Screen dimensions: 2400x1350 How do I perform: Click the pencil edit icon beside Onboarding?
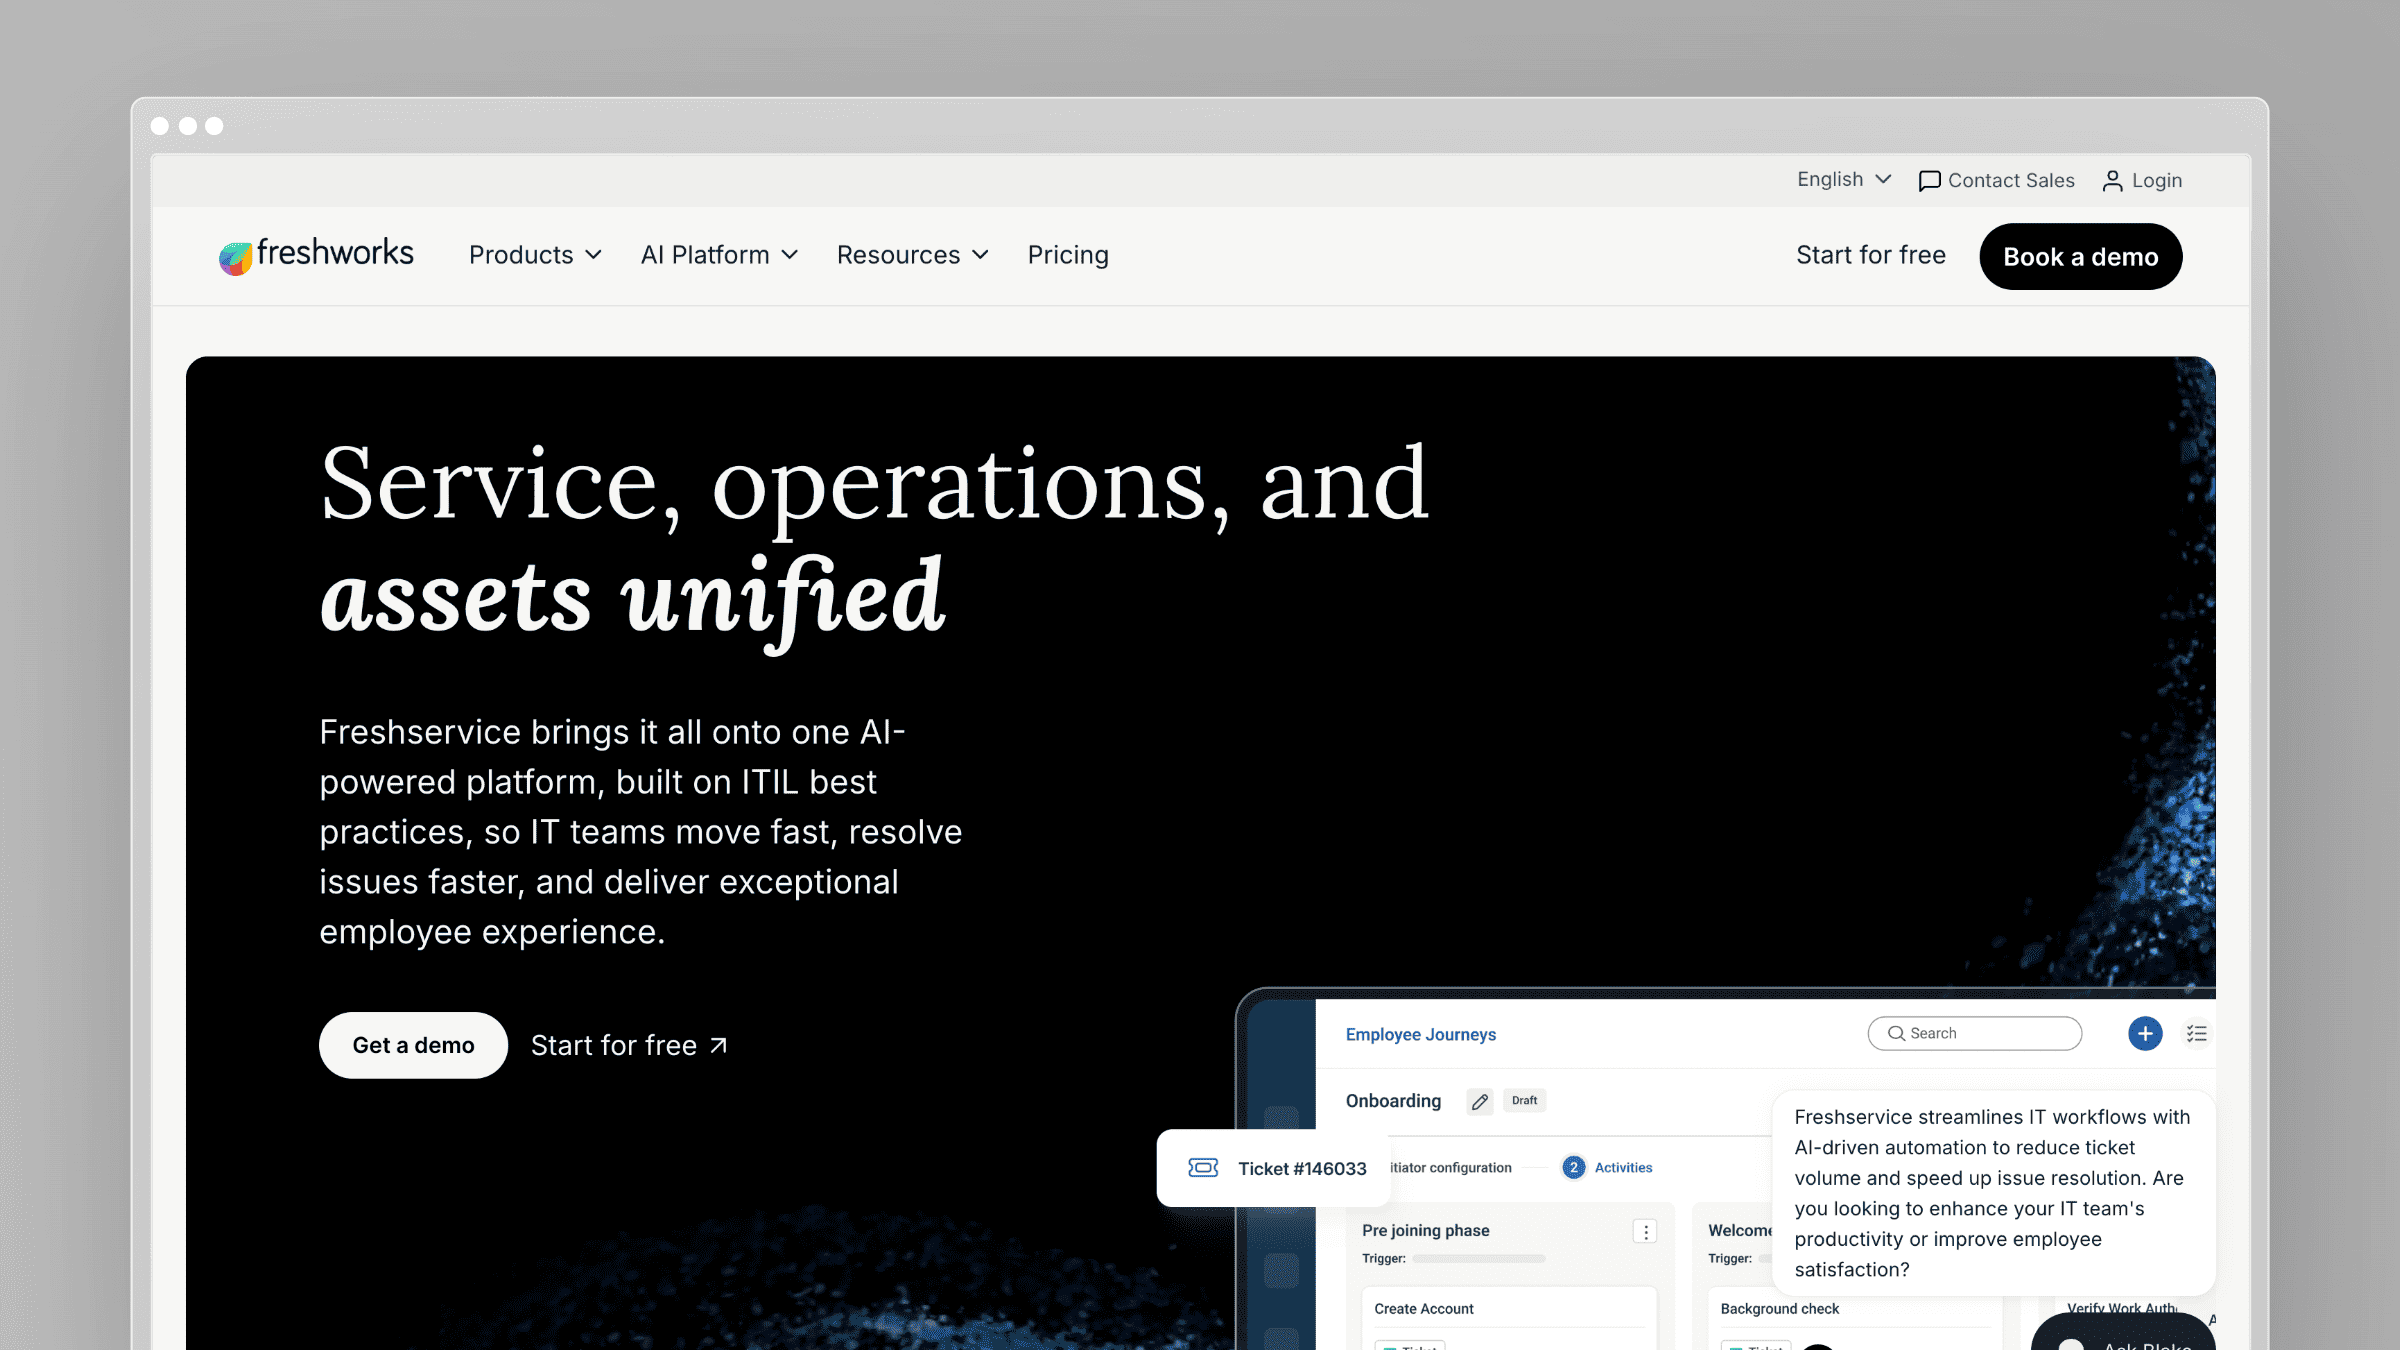(1480, 1101)
